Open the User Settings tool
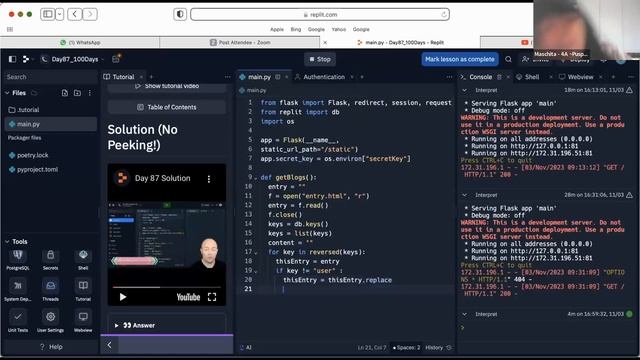 [x=50, y=321]
